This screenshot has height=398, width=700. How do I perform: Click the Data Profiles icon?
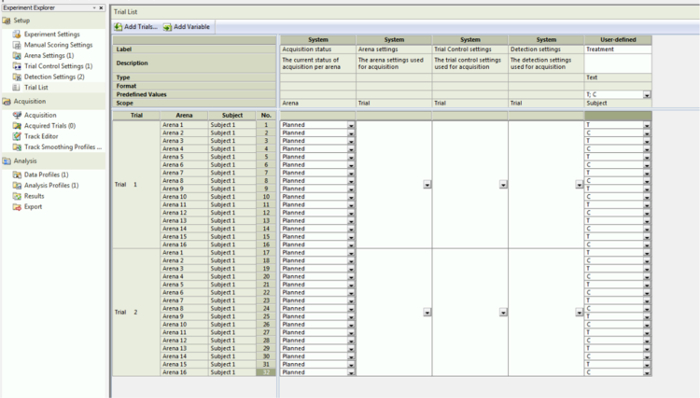point(17,174)
